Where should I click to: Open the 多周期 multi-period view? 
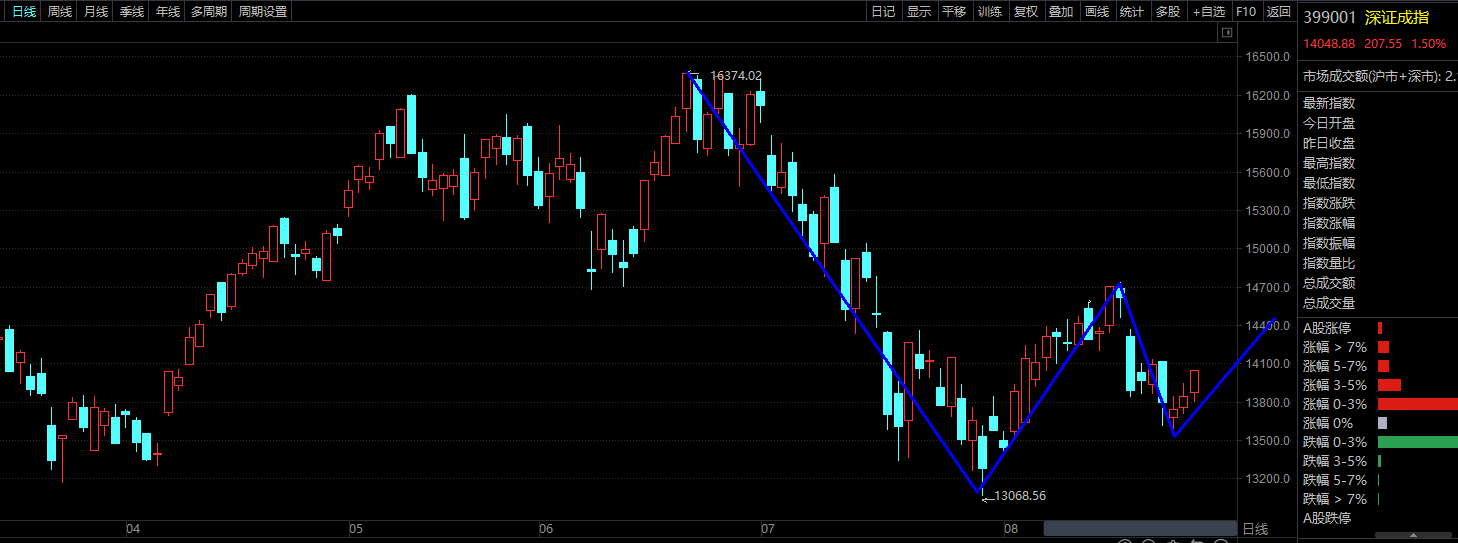point(209,12)
